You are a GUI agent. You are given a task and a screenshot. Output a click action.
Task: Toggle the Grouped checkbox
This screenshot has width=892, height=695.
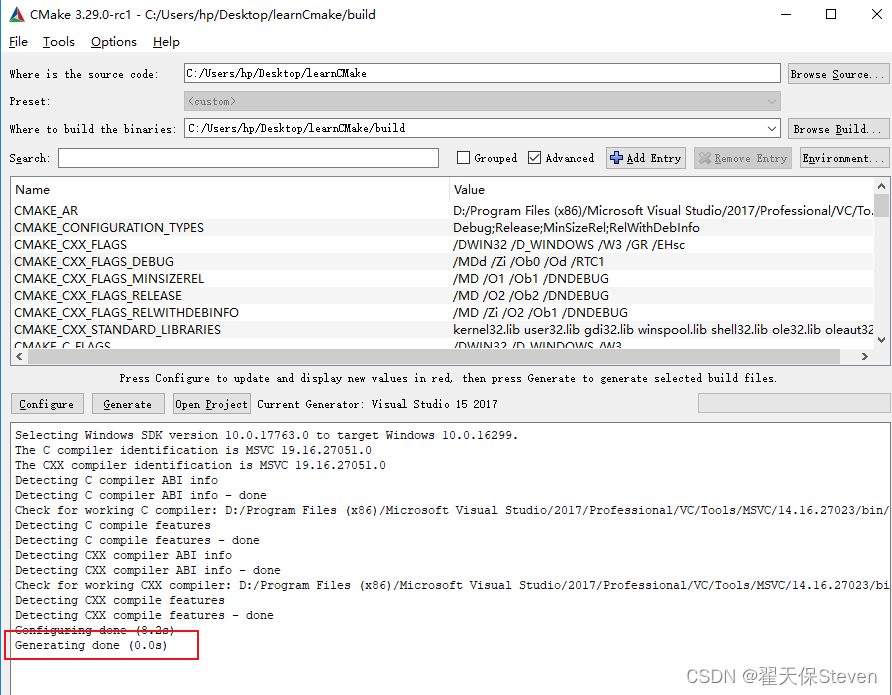pyautogui.click(x=463, y=158)
